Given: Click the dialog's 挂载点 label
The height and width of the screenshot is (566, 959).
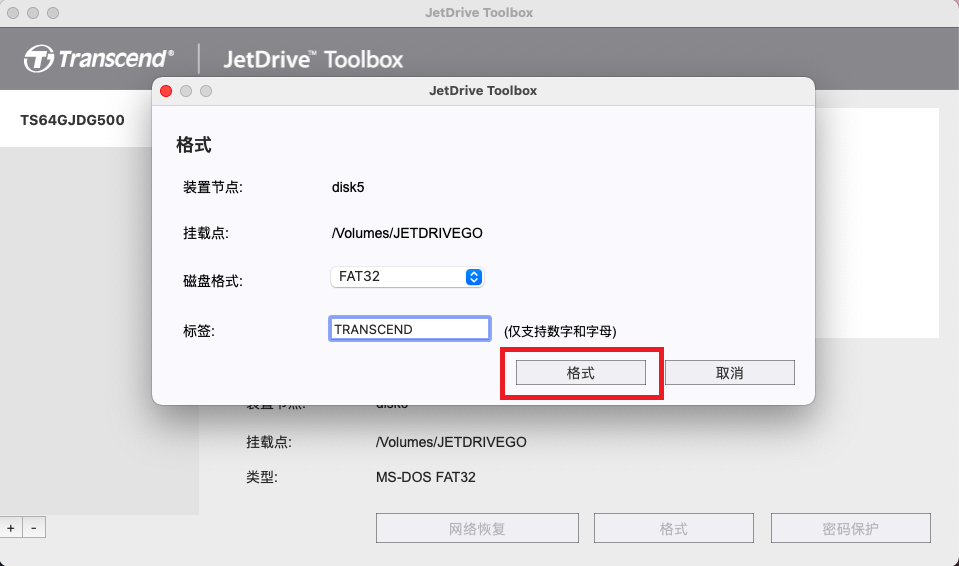Looking at the screenshot, I should coord(206,233).
